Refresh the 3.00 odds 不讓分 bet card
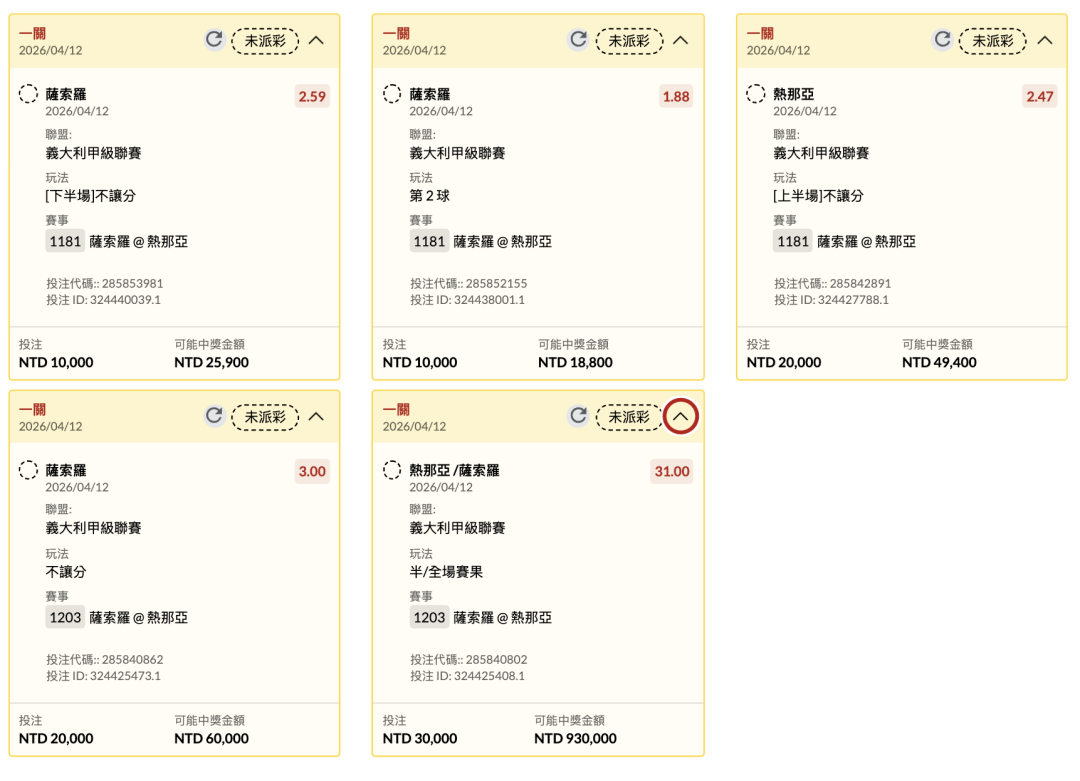Image resolution: width=1080 pixels, height=781 pixels. (x=214, y=416)
